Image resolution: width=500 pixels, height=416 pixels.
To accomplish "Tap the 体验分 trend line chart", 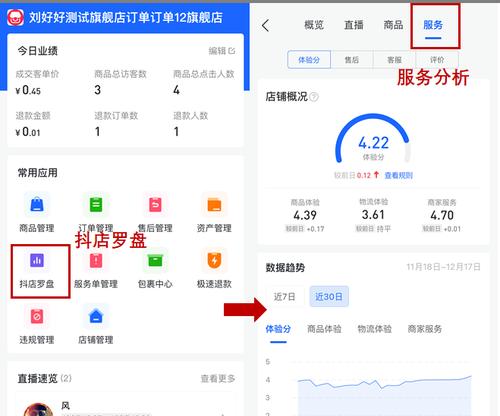I will tap(384, 395).
